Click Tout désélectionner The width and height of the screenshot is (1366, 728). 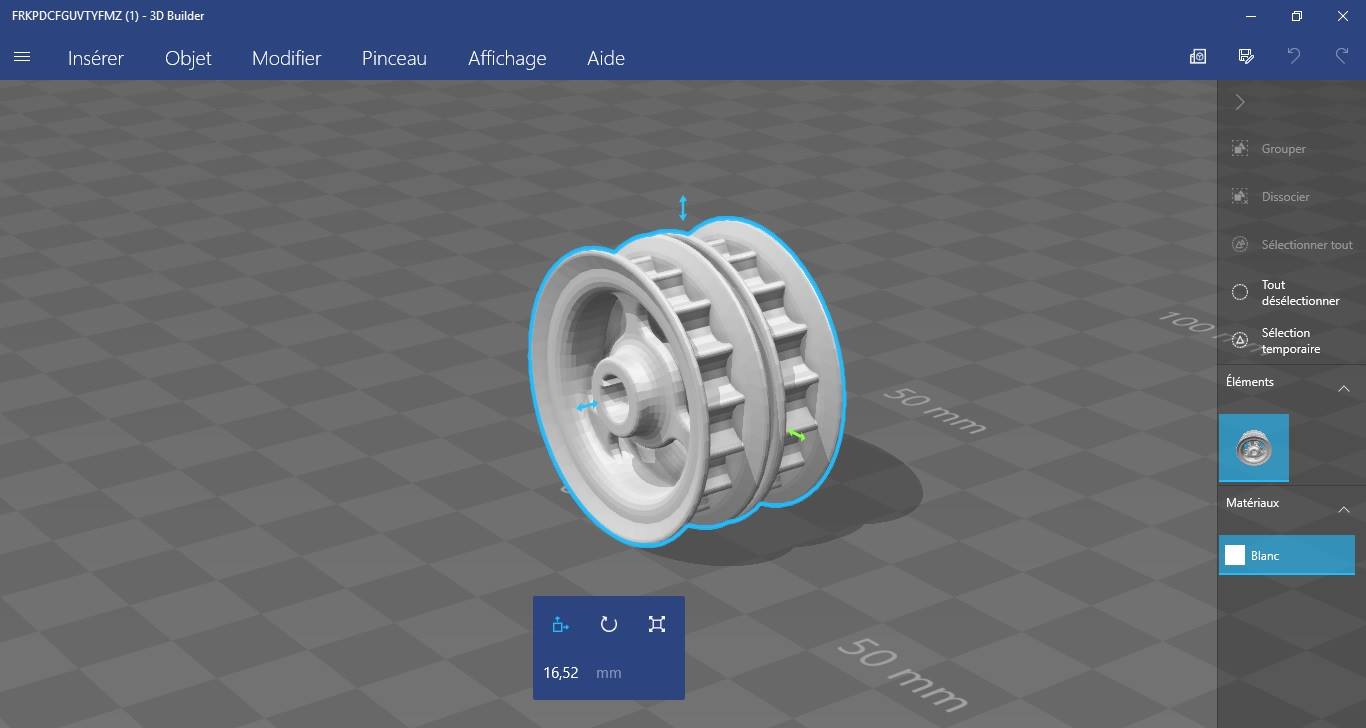pos(1291,293)
